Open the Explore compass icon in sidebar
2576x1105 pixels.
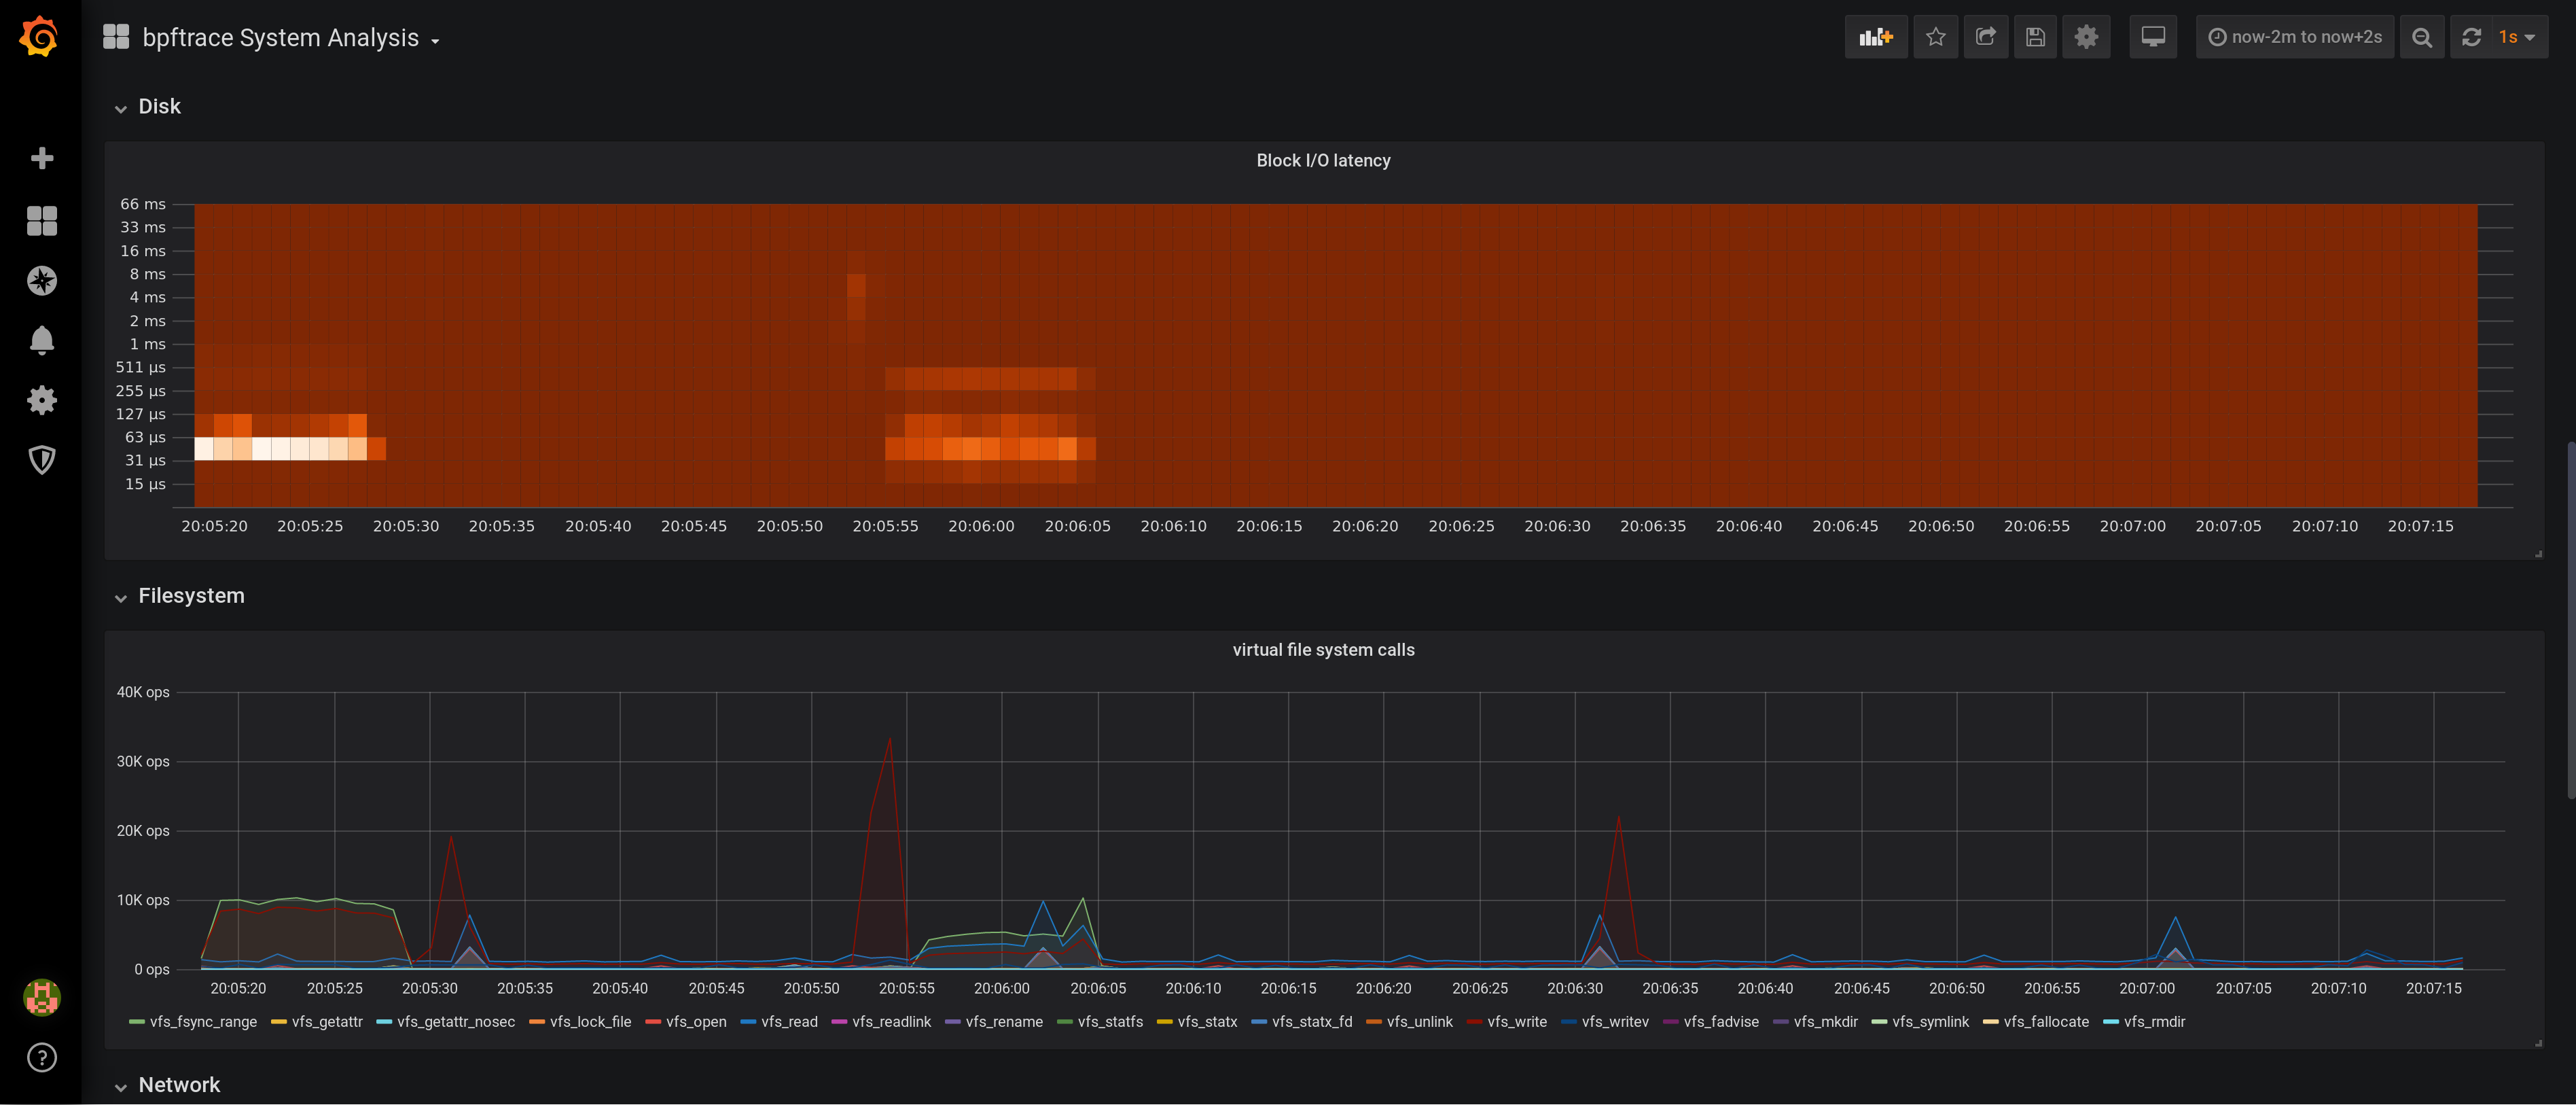[41, 281]
